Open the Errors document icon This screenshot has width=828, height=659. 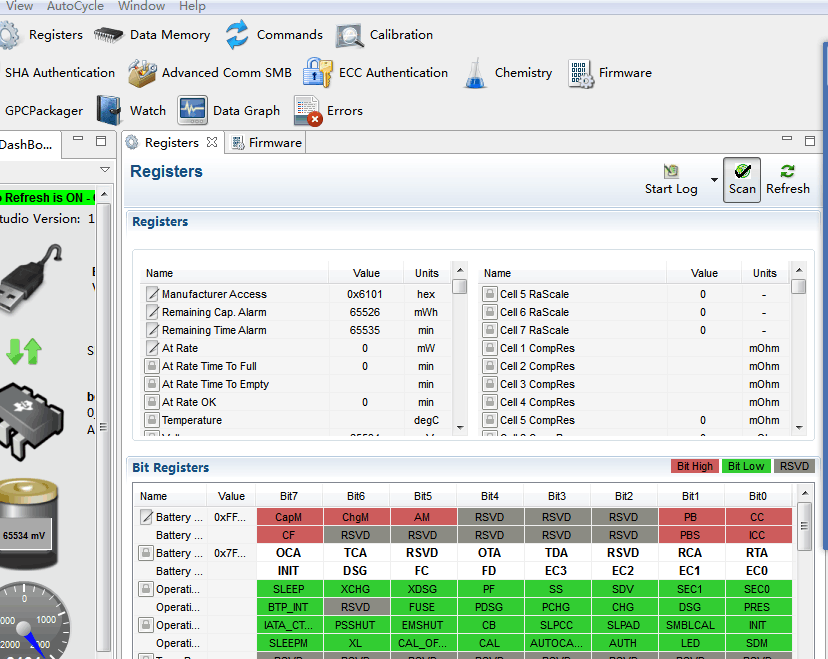tap(308, 111)
